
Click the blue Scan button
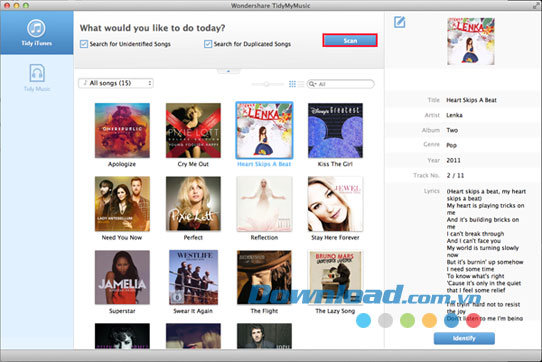pyautogui.click(x=350, y=40)
